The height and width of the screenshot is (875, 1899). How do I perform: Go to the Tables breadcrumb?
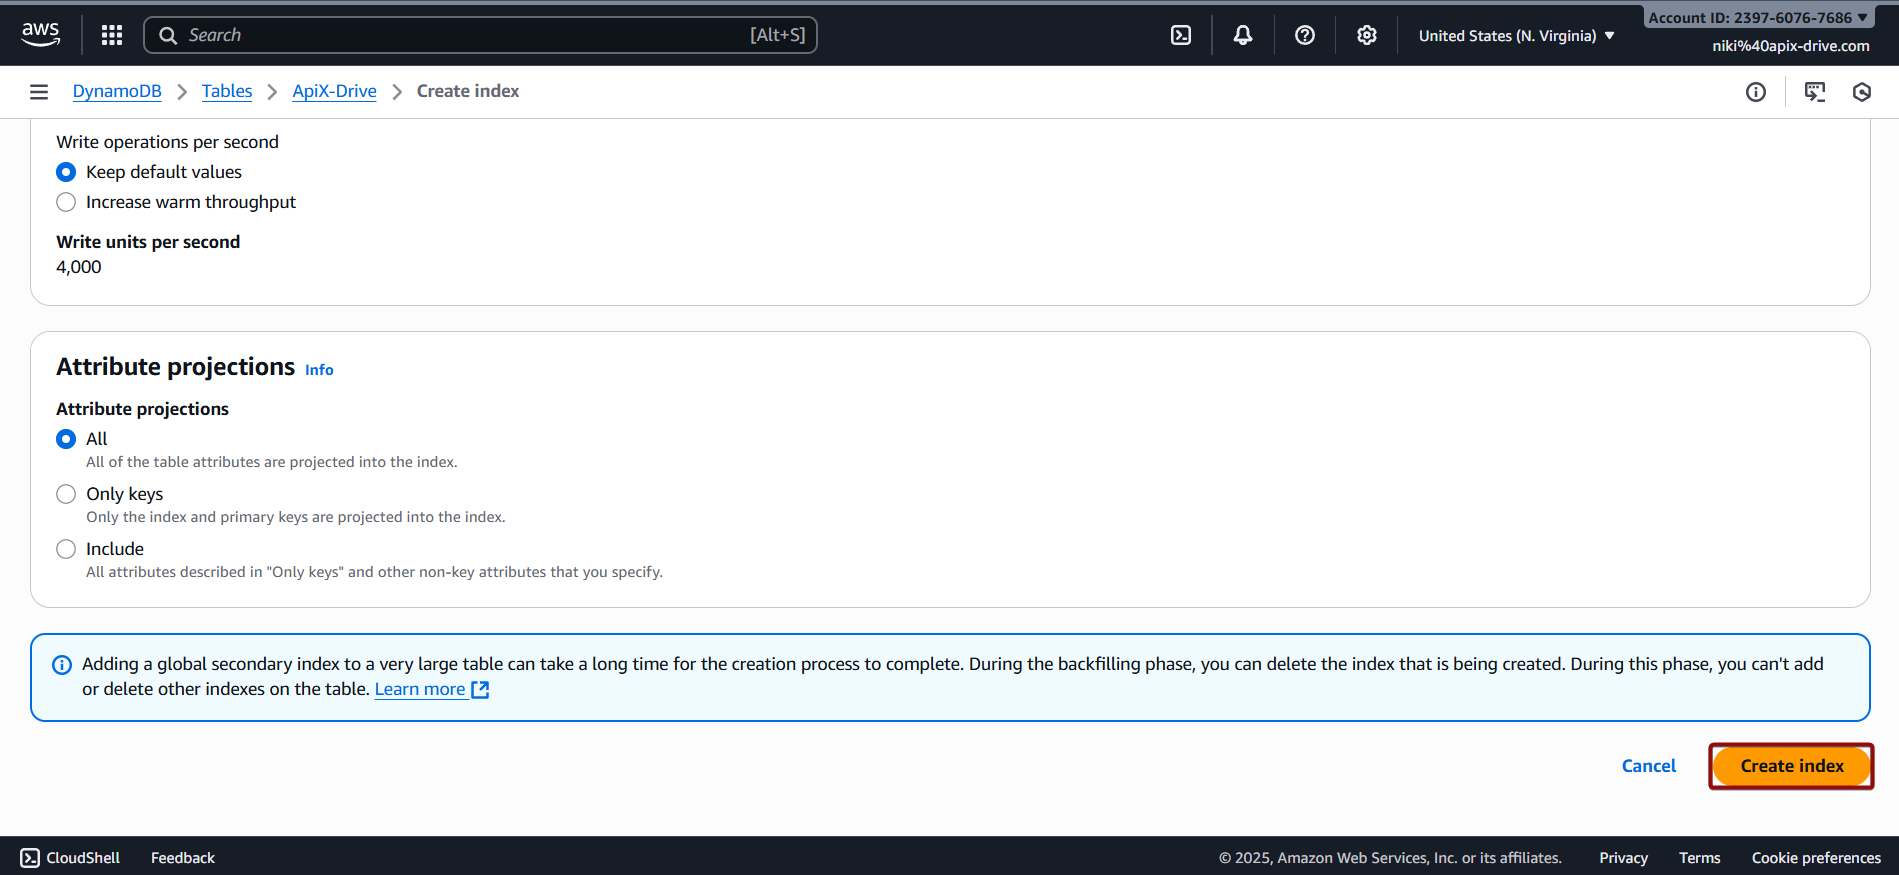coord(227,91)
